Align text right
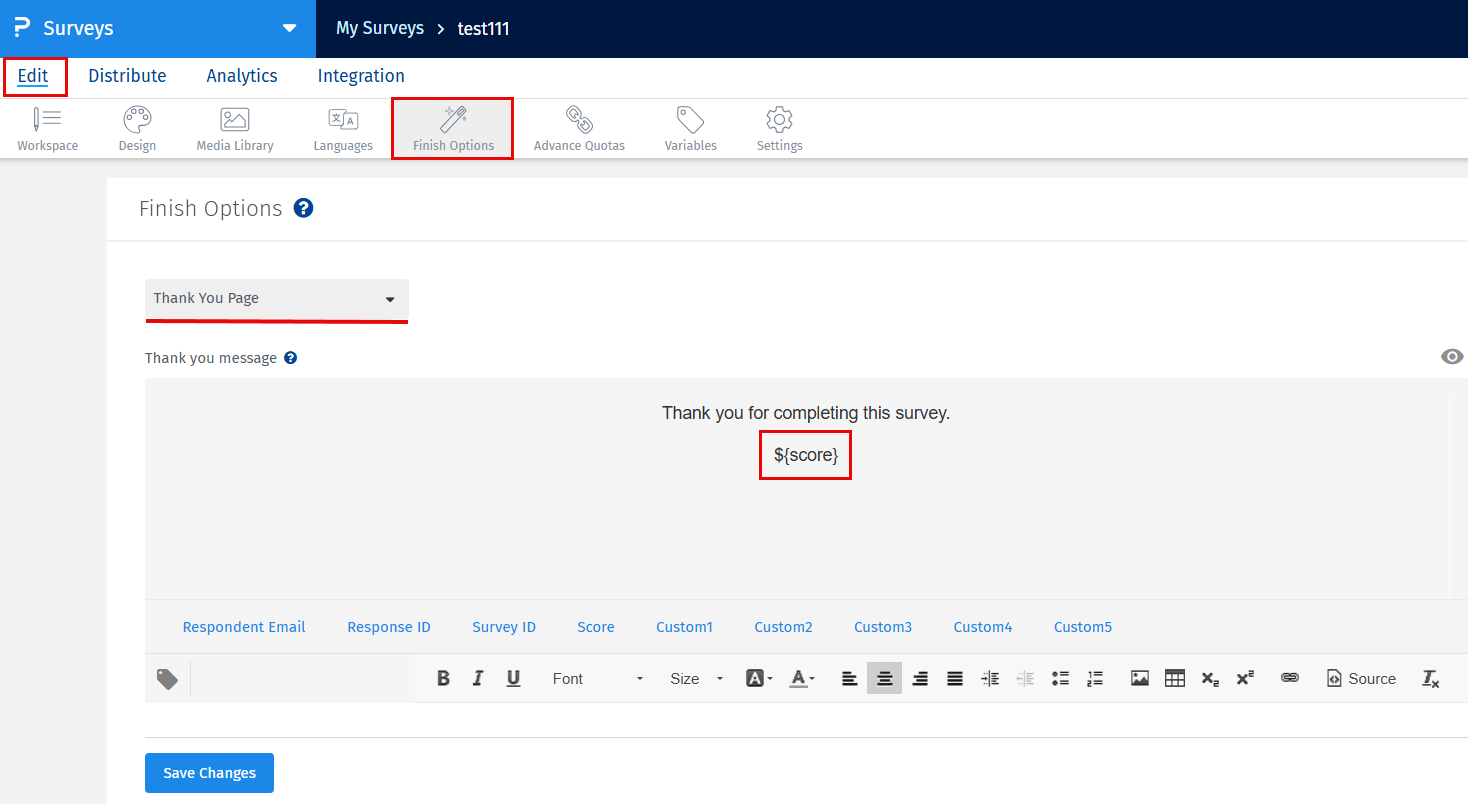 coord(920,678)
